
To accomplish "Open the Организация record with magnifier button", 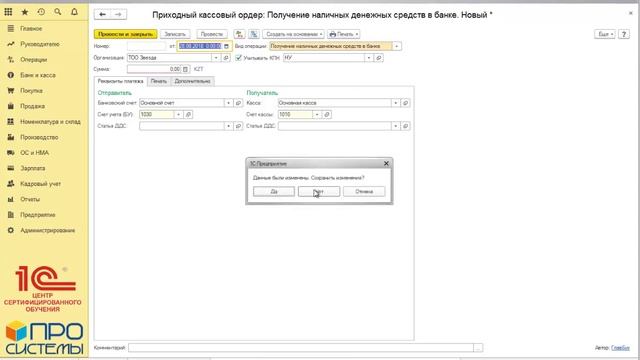I will coord(226,58).
